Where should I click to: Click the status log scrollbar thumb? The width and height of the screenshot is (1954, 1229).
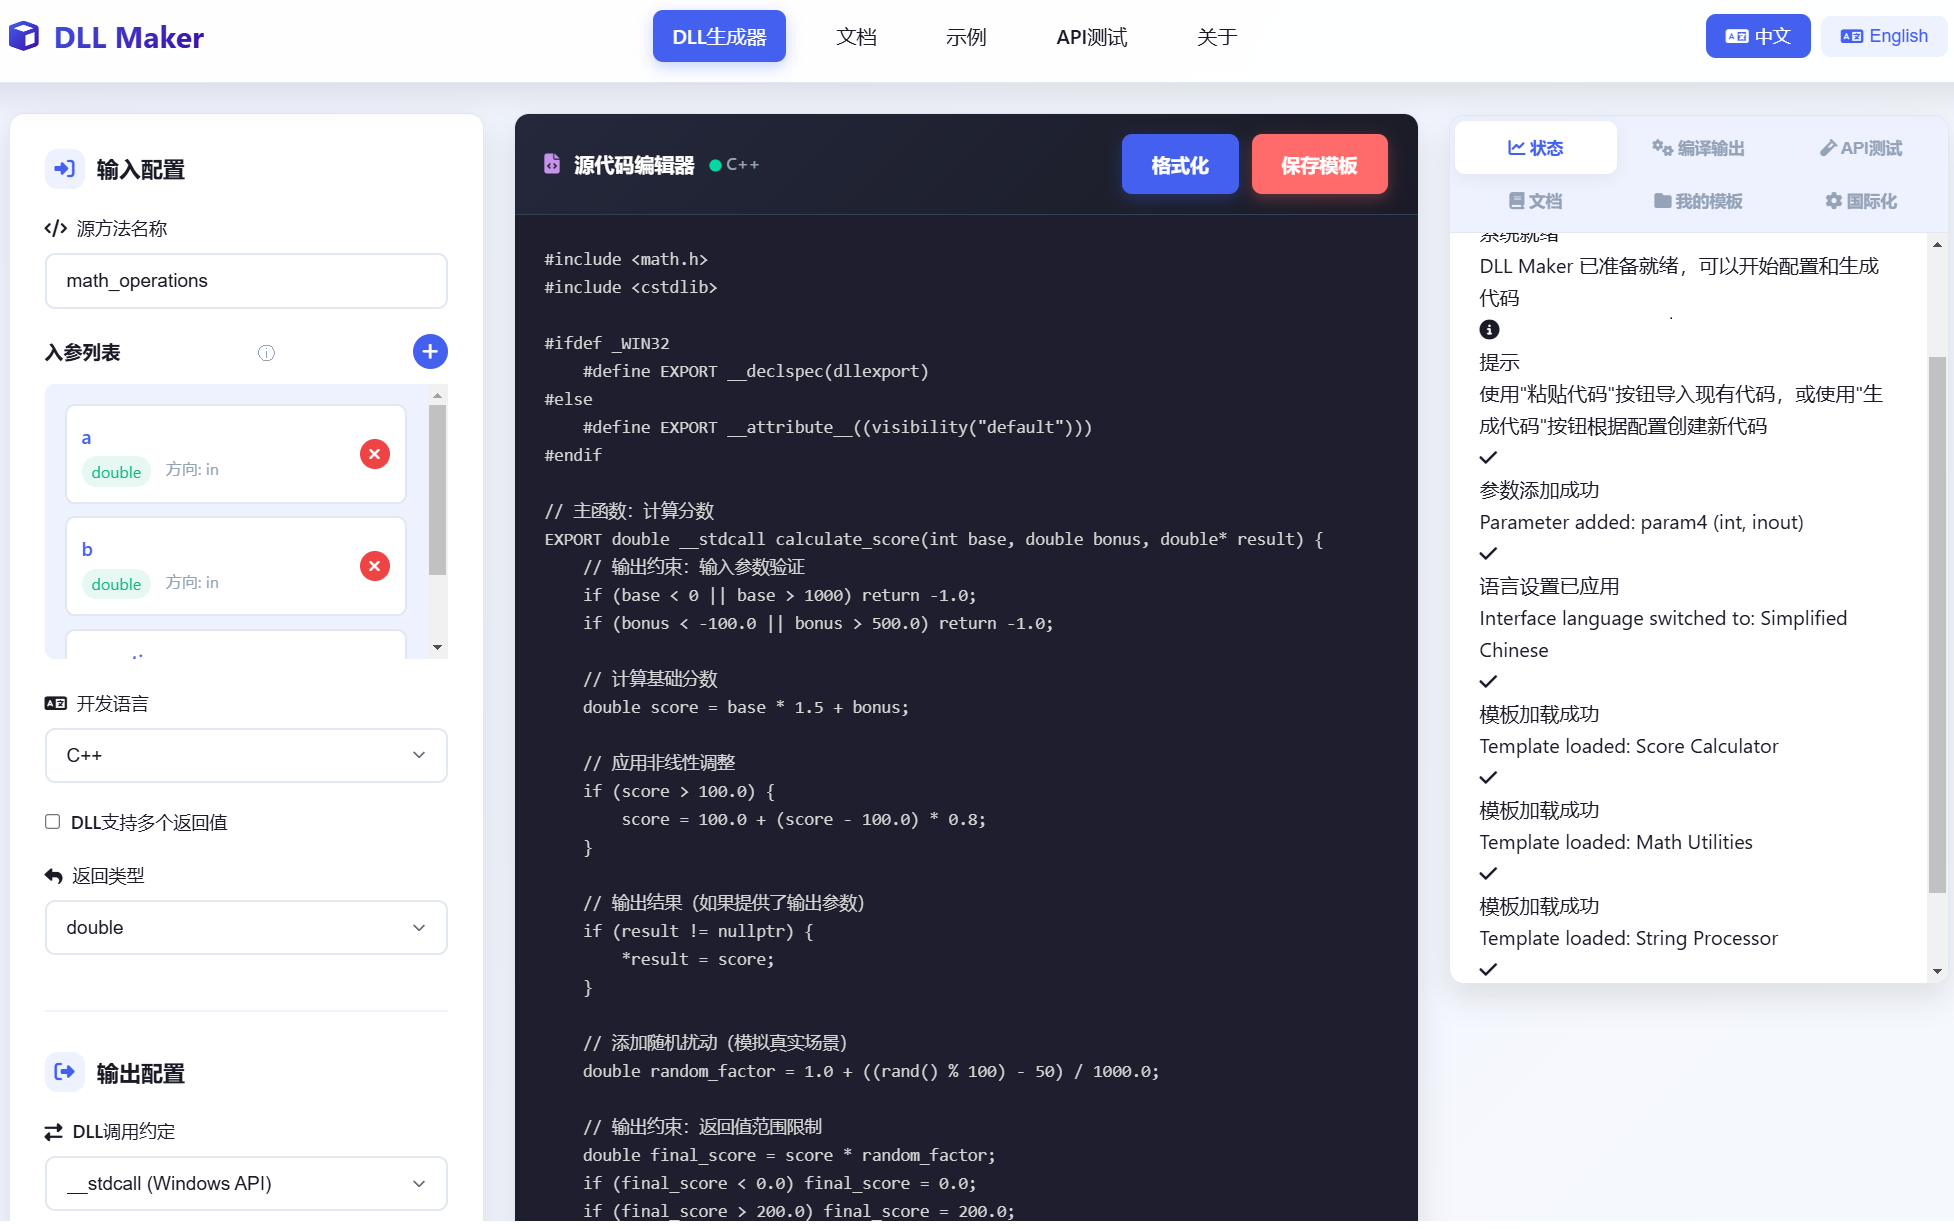1937,624
